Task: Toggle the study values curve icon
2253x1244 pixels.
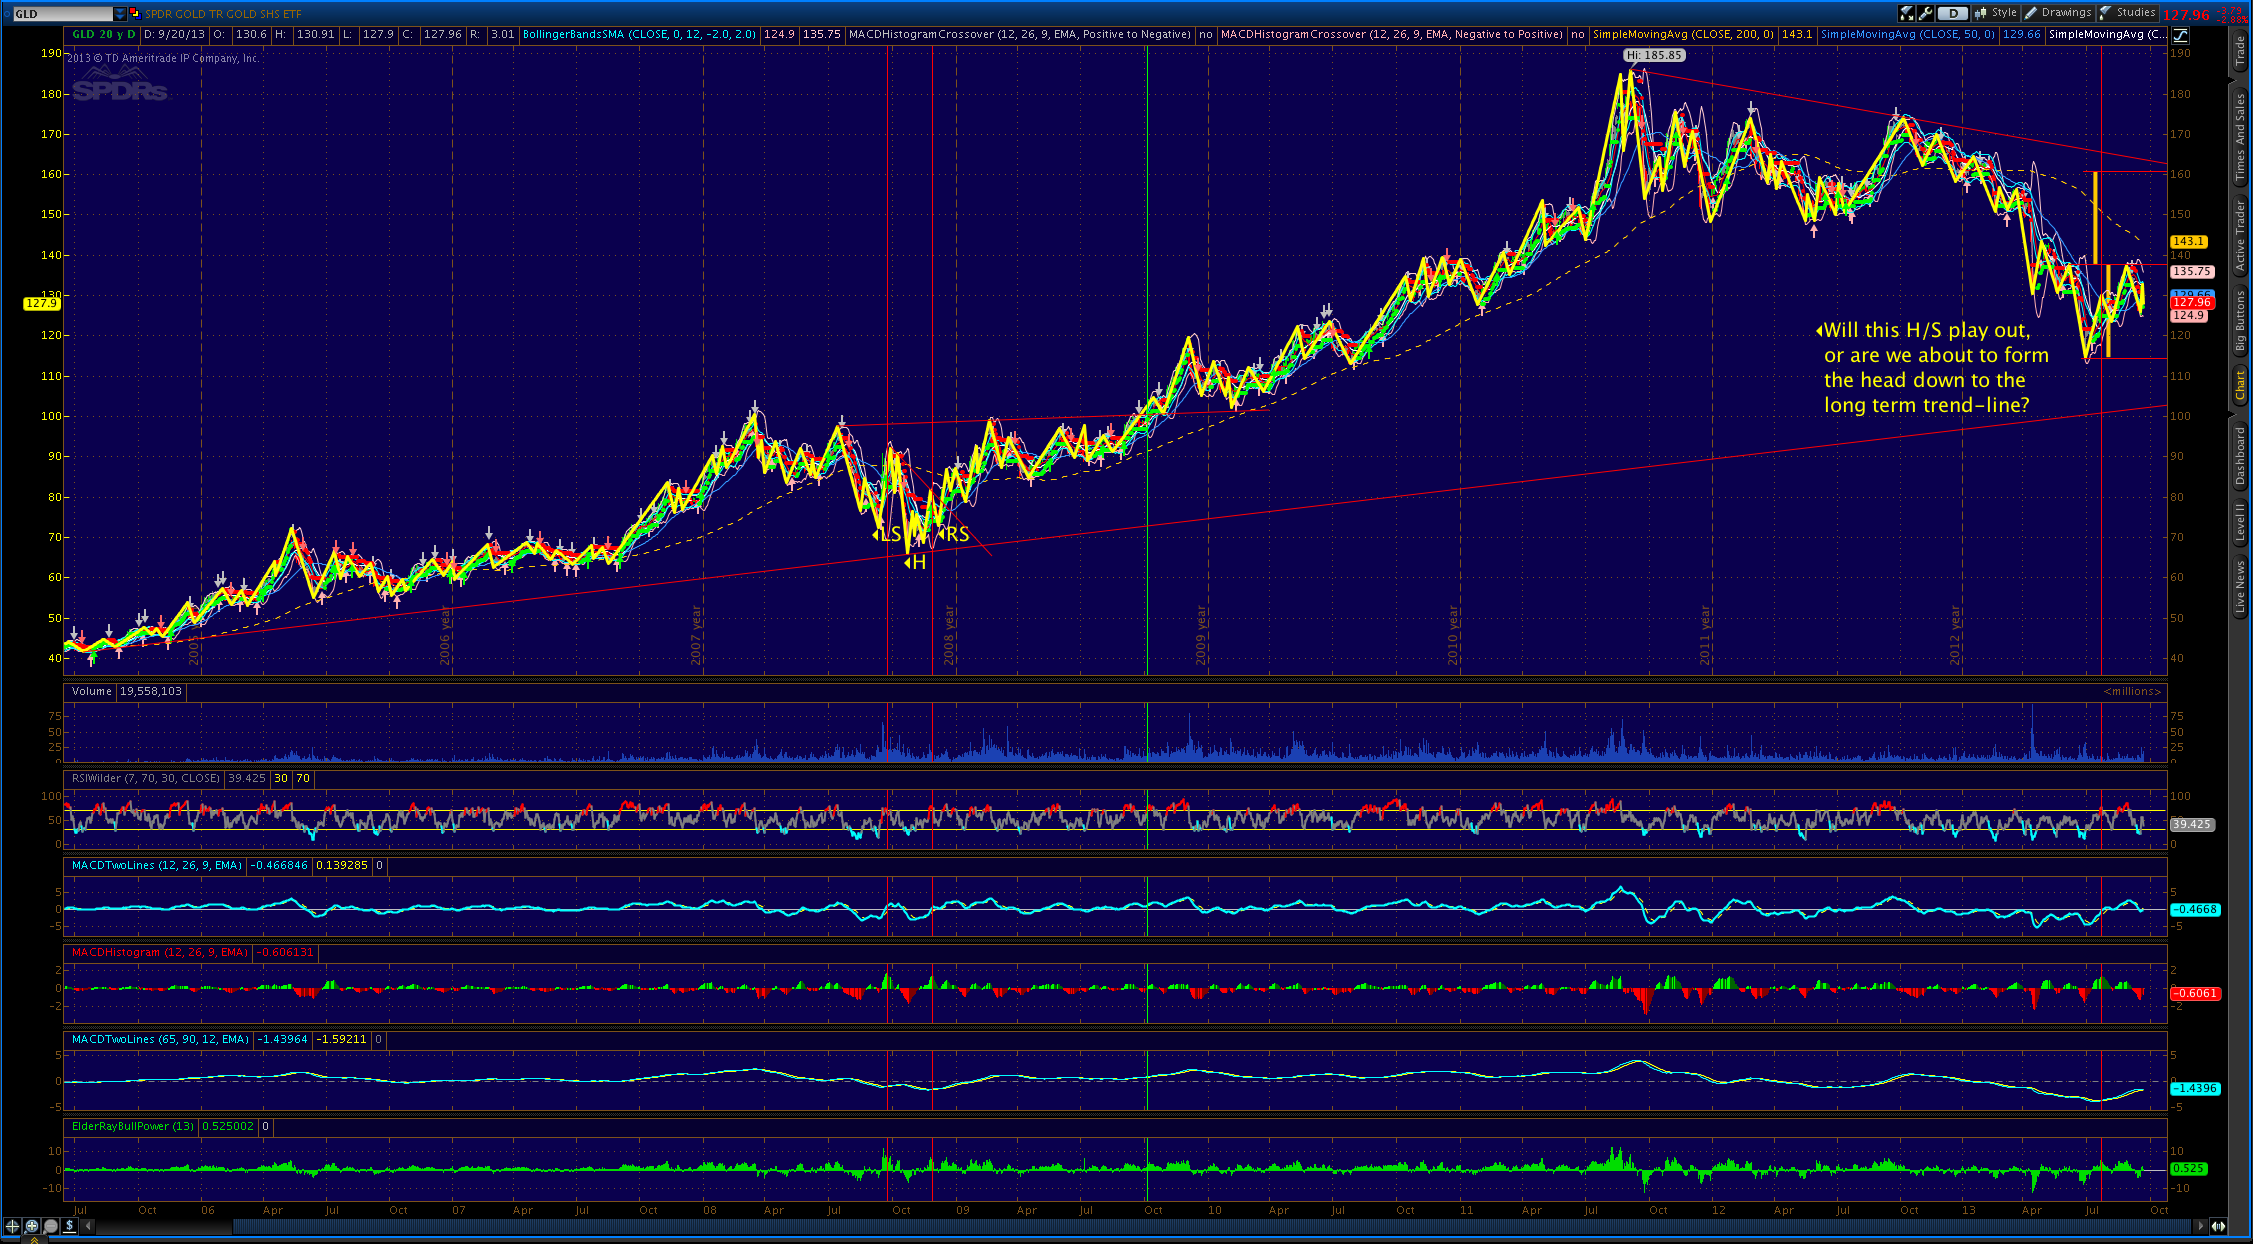Action: (x=2180, y=35)
